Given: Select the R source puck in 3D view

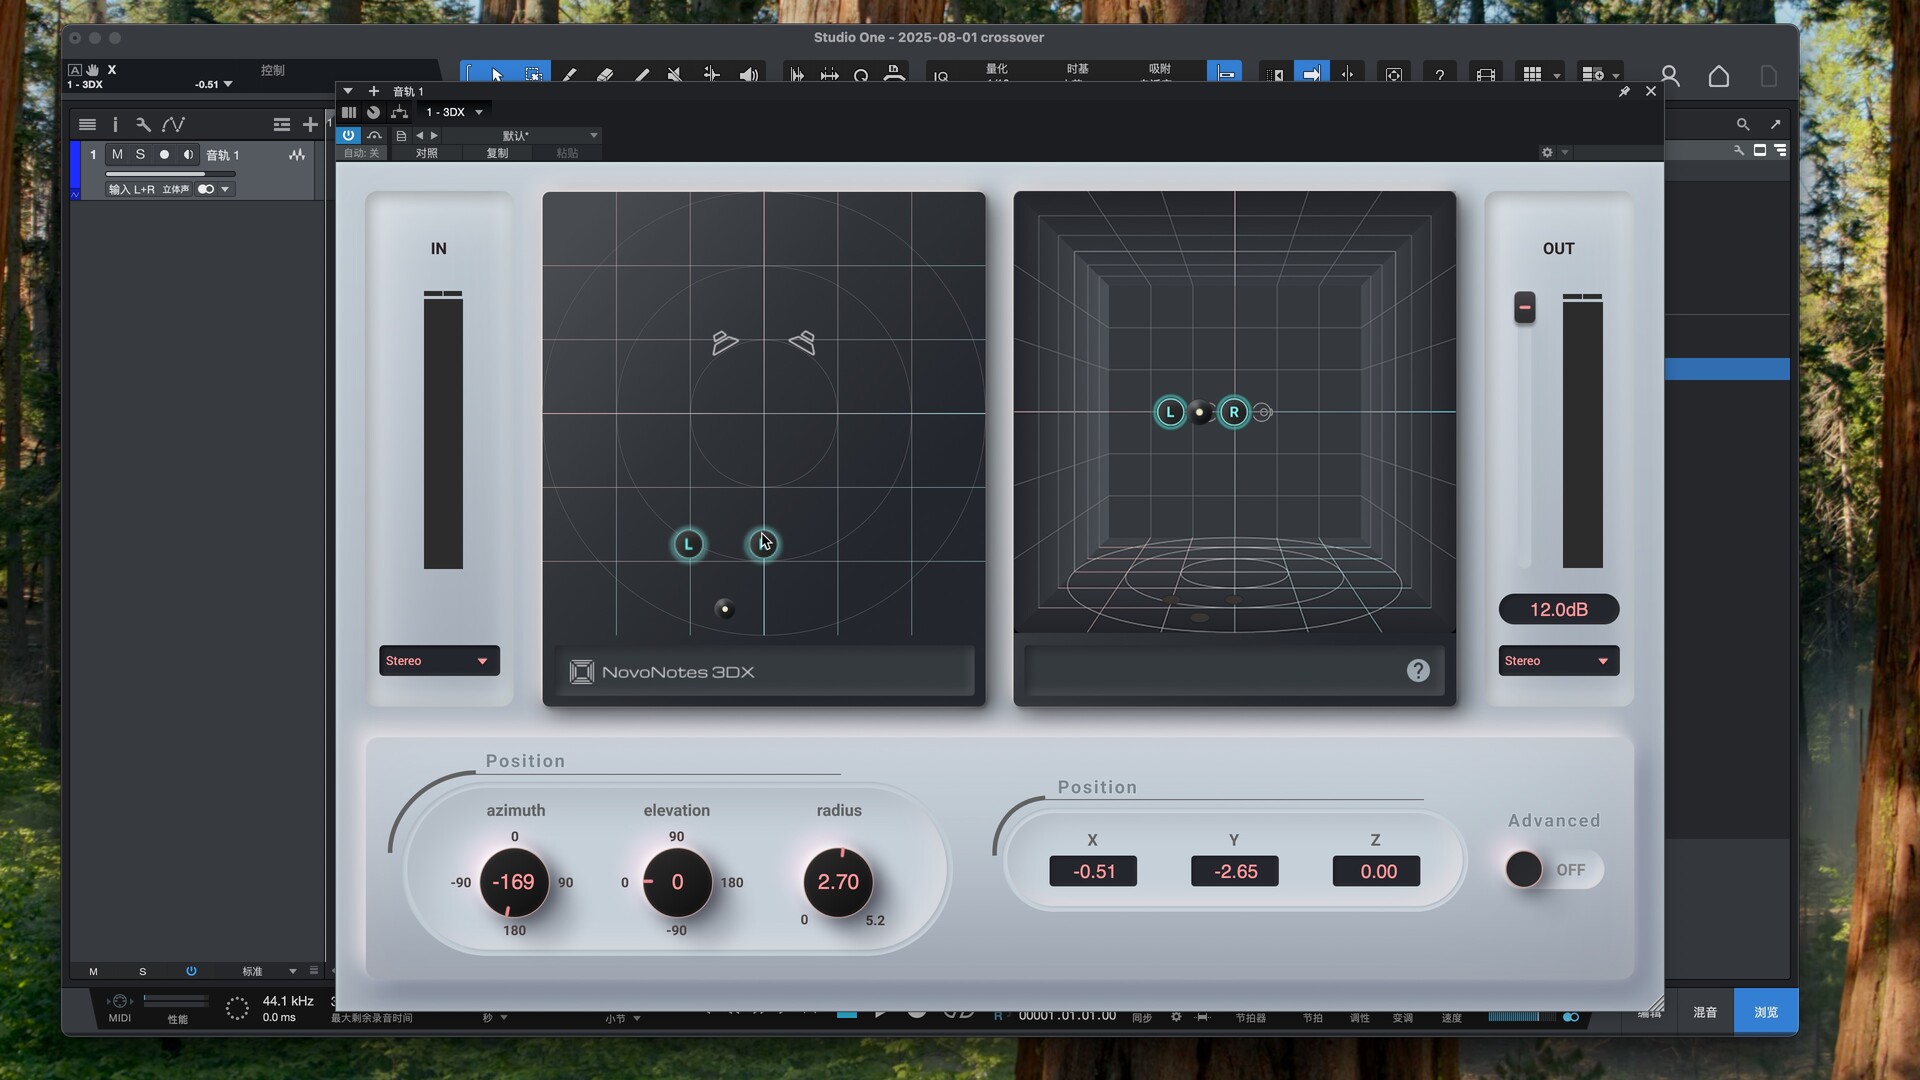Looking at the screenshot, I should coord(1234,412).
